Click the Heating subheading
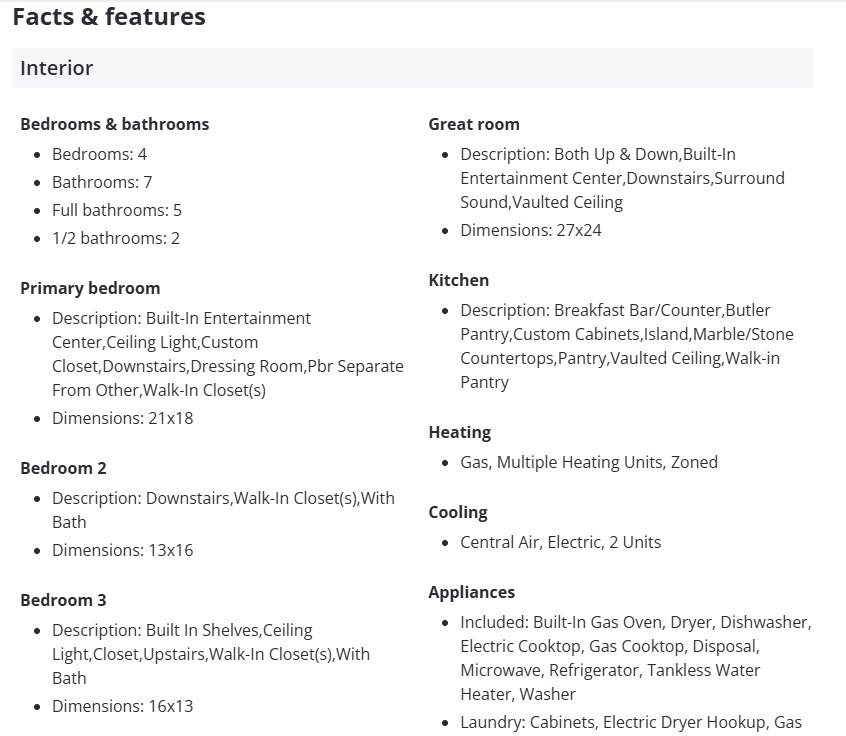The height and width of the screenshot is (736, 846). click(x=460, y=432)
